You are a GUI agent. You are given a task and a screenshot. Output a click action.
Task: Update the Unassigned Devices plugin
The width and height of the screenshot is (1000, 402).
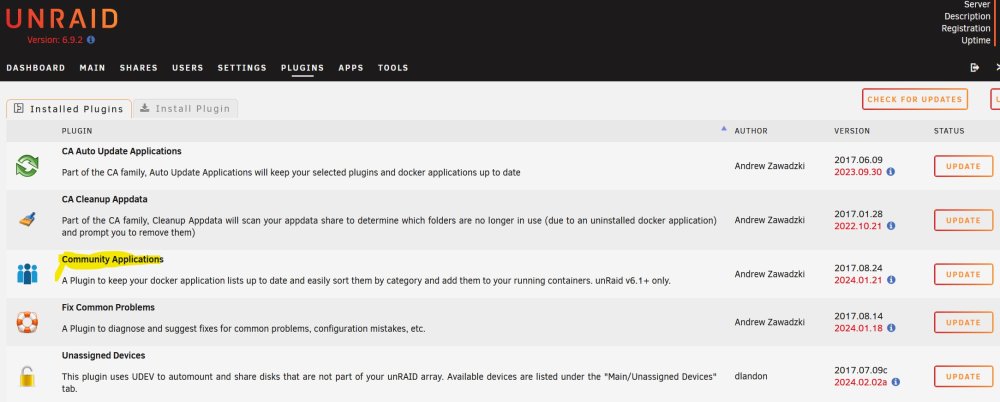point(963,376)
